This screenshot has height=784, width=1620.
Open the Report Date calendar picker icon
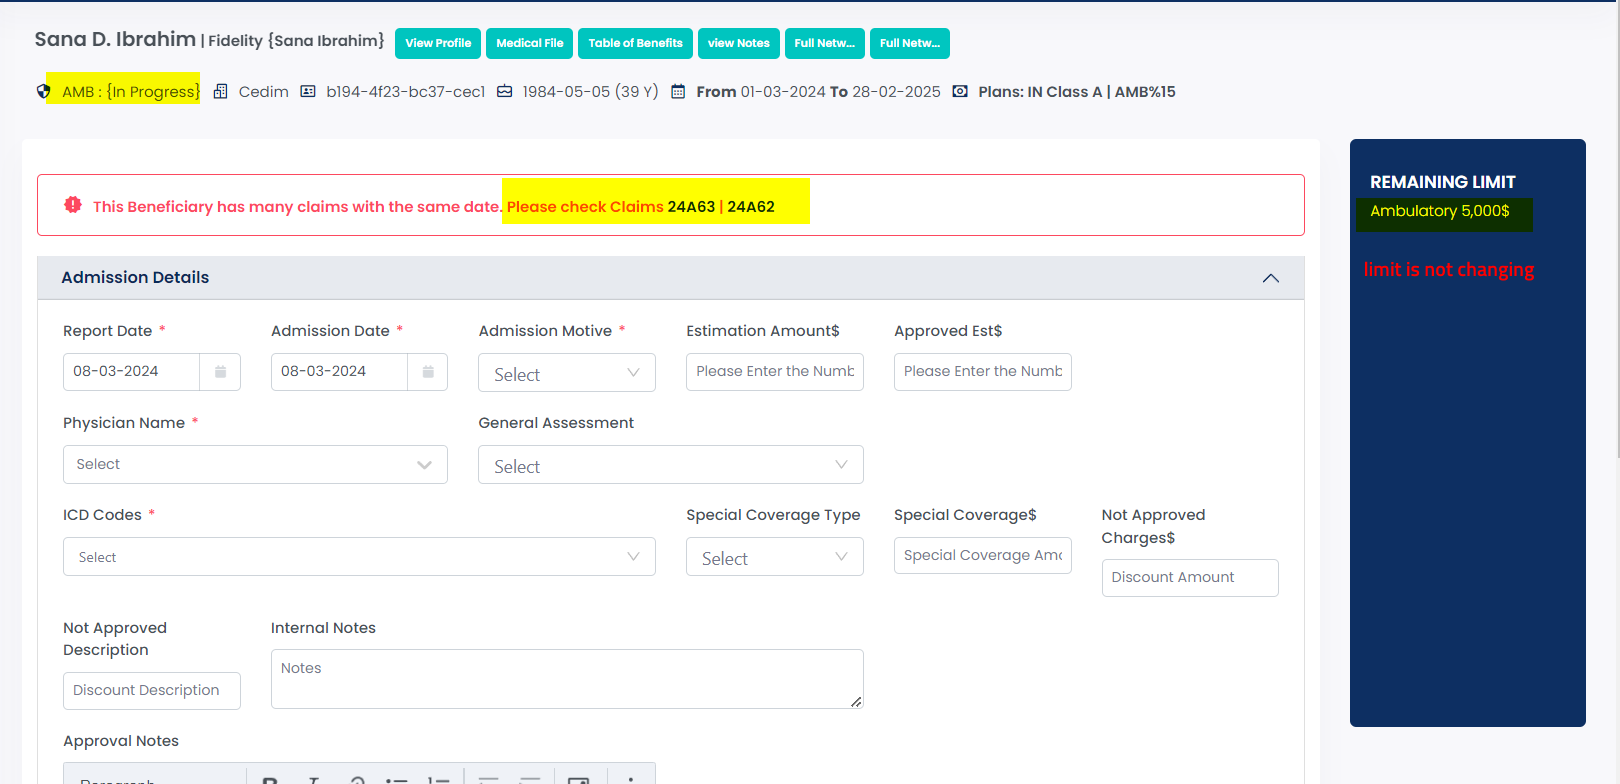click(x=220, y=372)
